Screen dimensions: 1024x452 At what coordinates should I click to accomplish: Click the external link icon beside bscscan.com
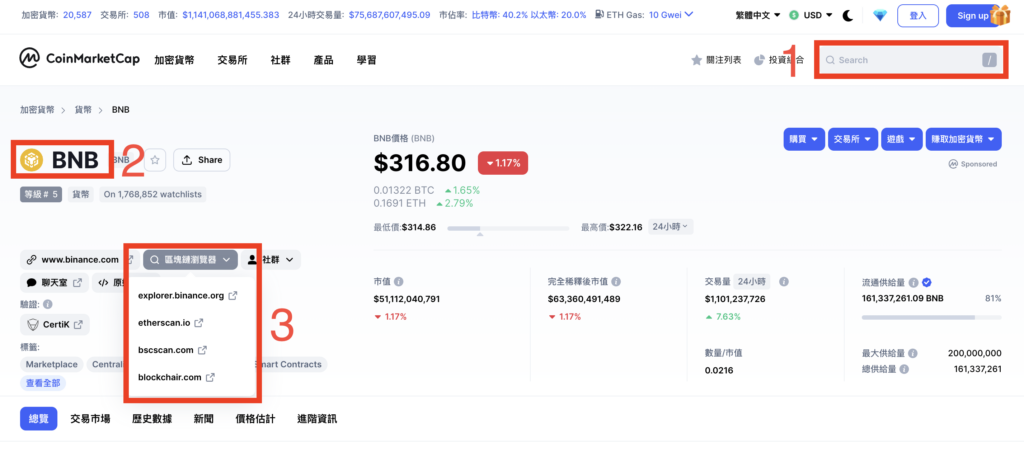[202, 350]
